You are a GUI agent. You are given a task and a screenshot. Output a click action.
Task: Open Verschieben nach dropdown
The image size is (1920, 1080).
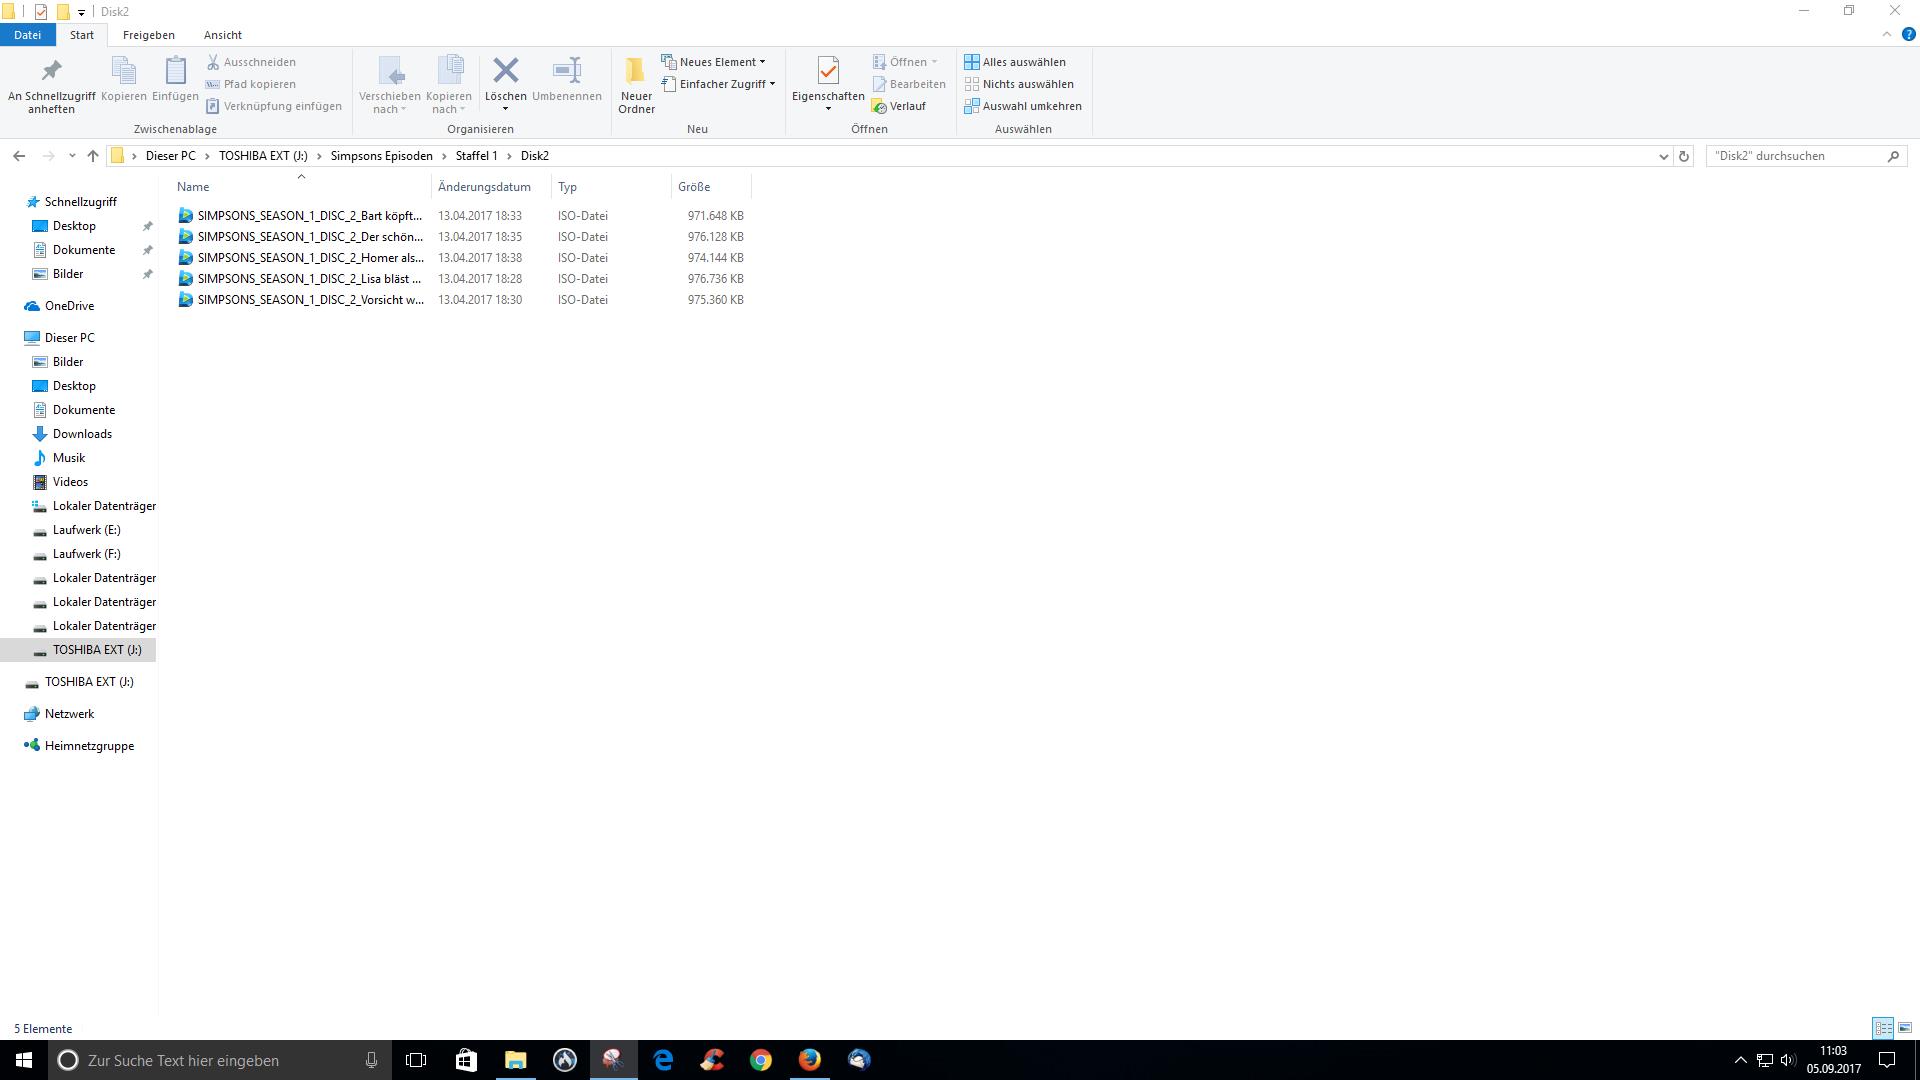click(x=389, y=85)
